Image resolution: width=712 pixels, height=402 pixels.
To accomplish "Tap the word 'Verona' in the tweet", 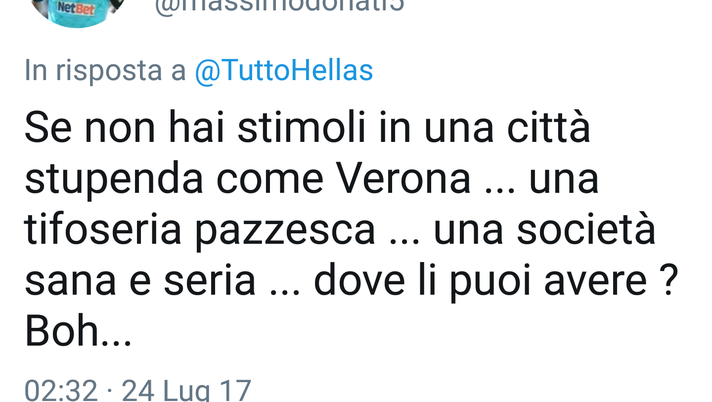I will [404, 179].
